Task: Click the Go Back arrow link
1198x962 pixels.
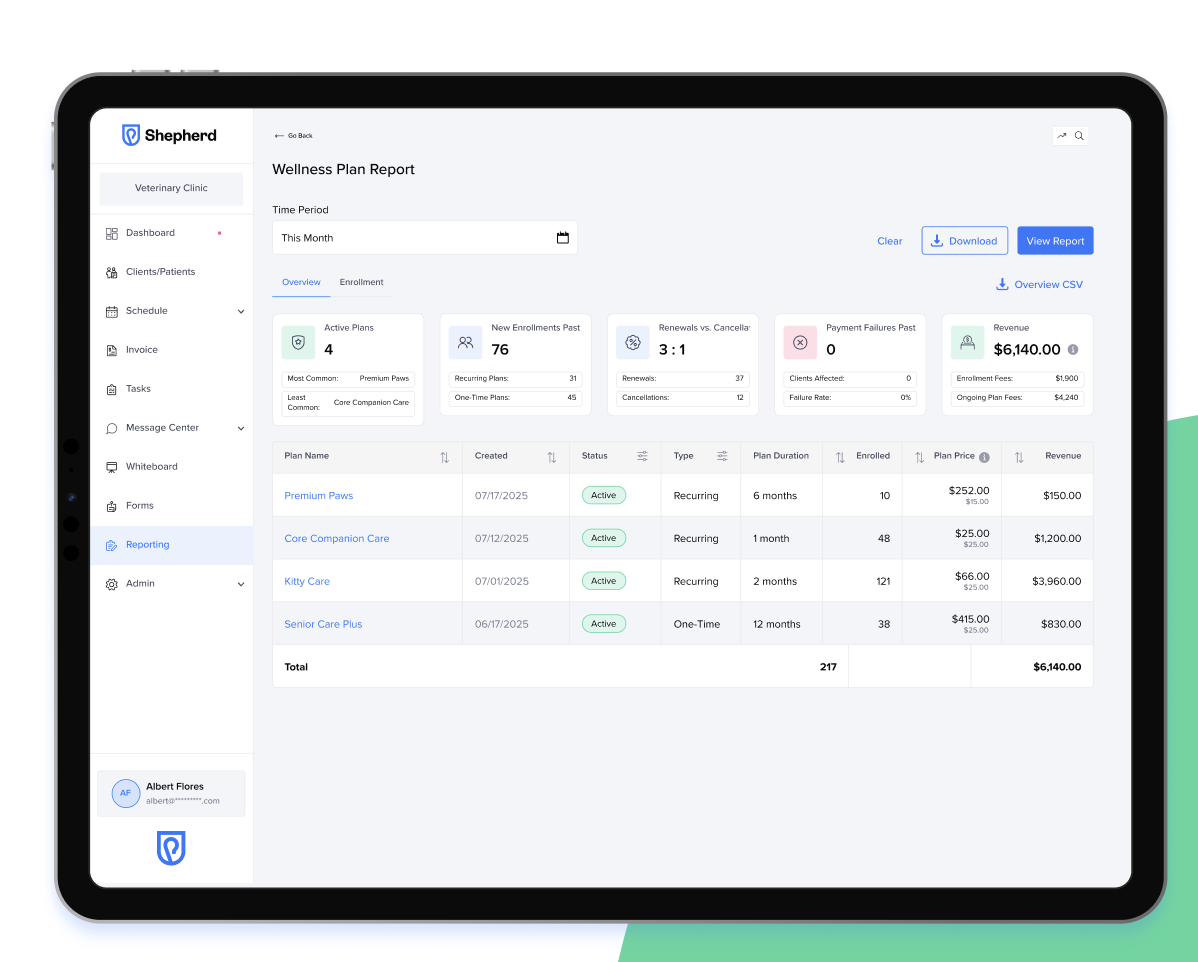Action: [x=293, y=136]
